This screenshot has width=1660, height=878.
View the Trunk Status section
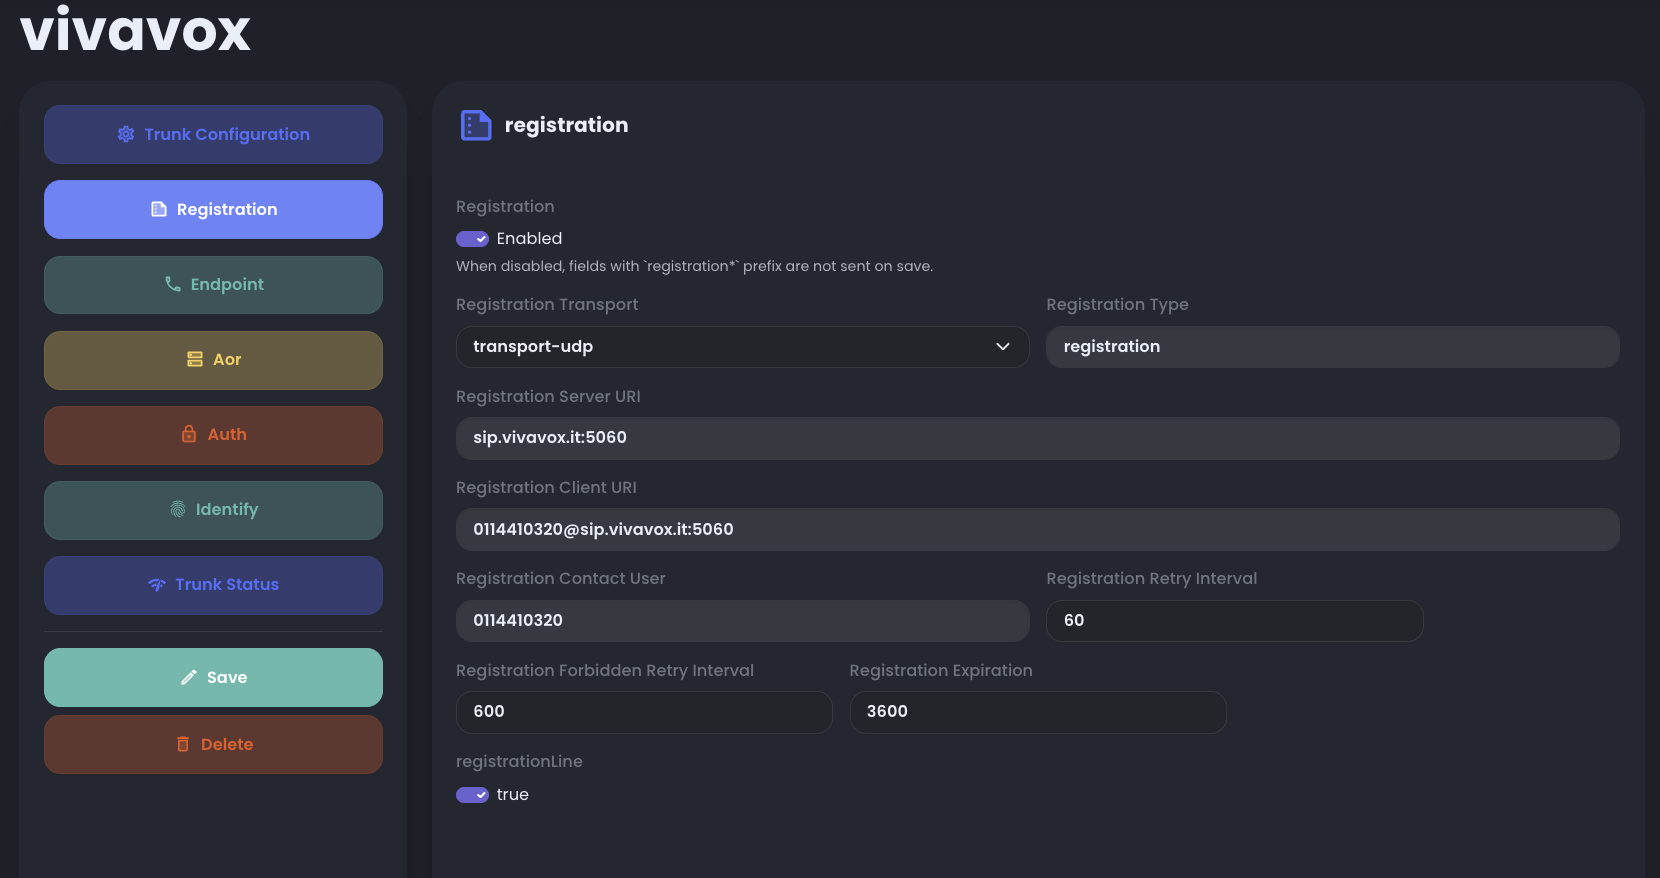(213, 585)
